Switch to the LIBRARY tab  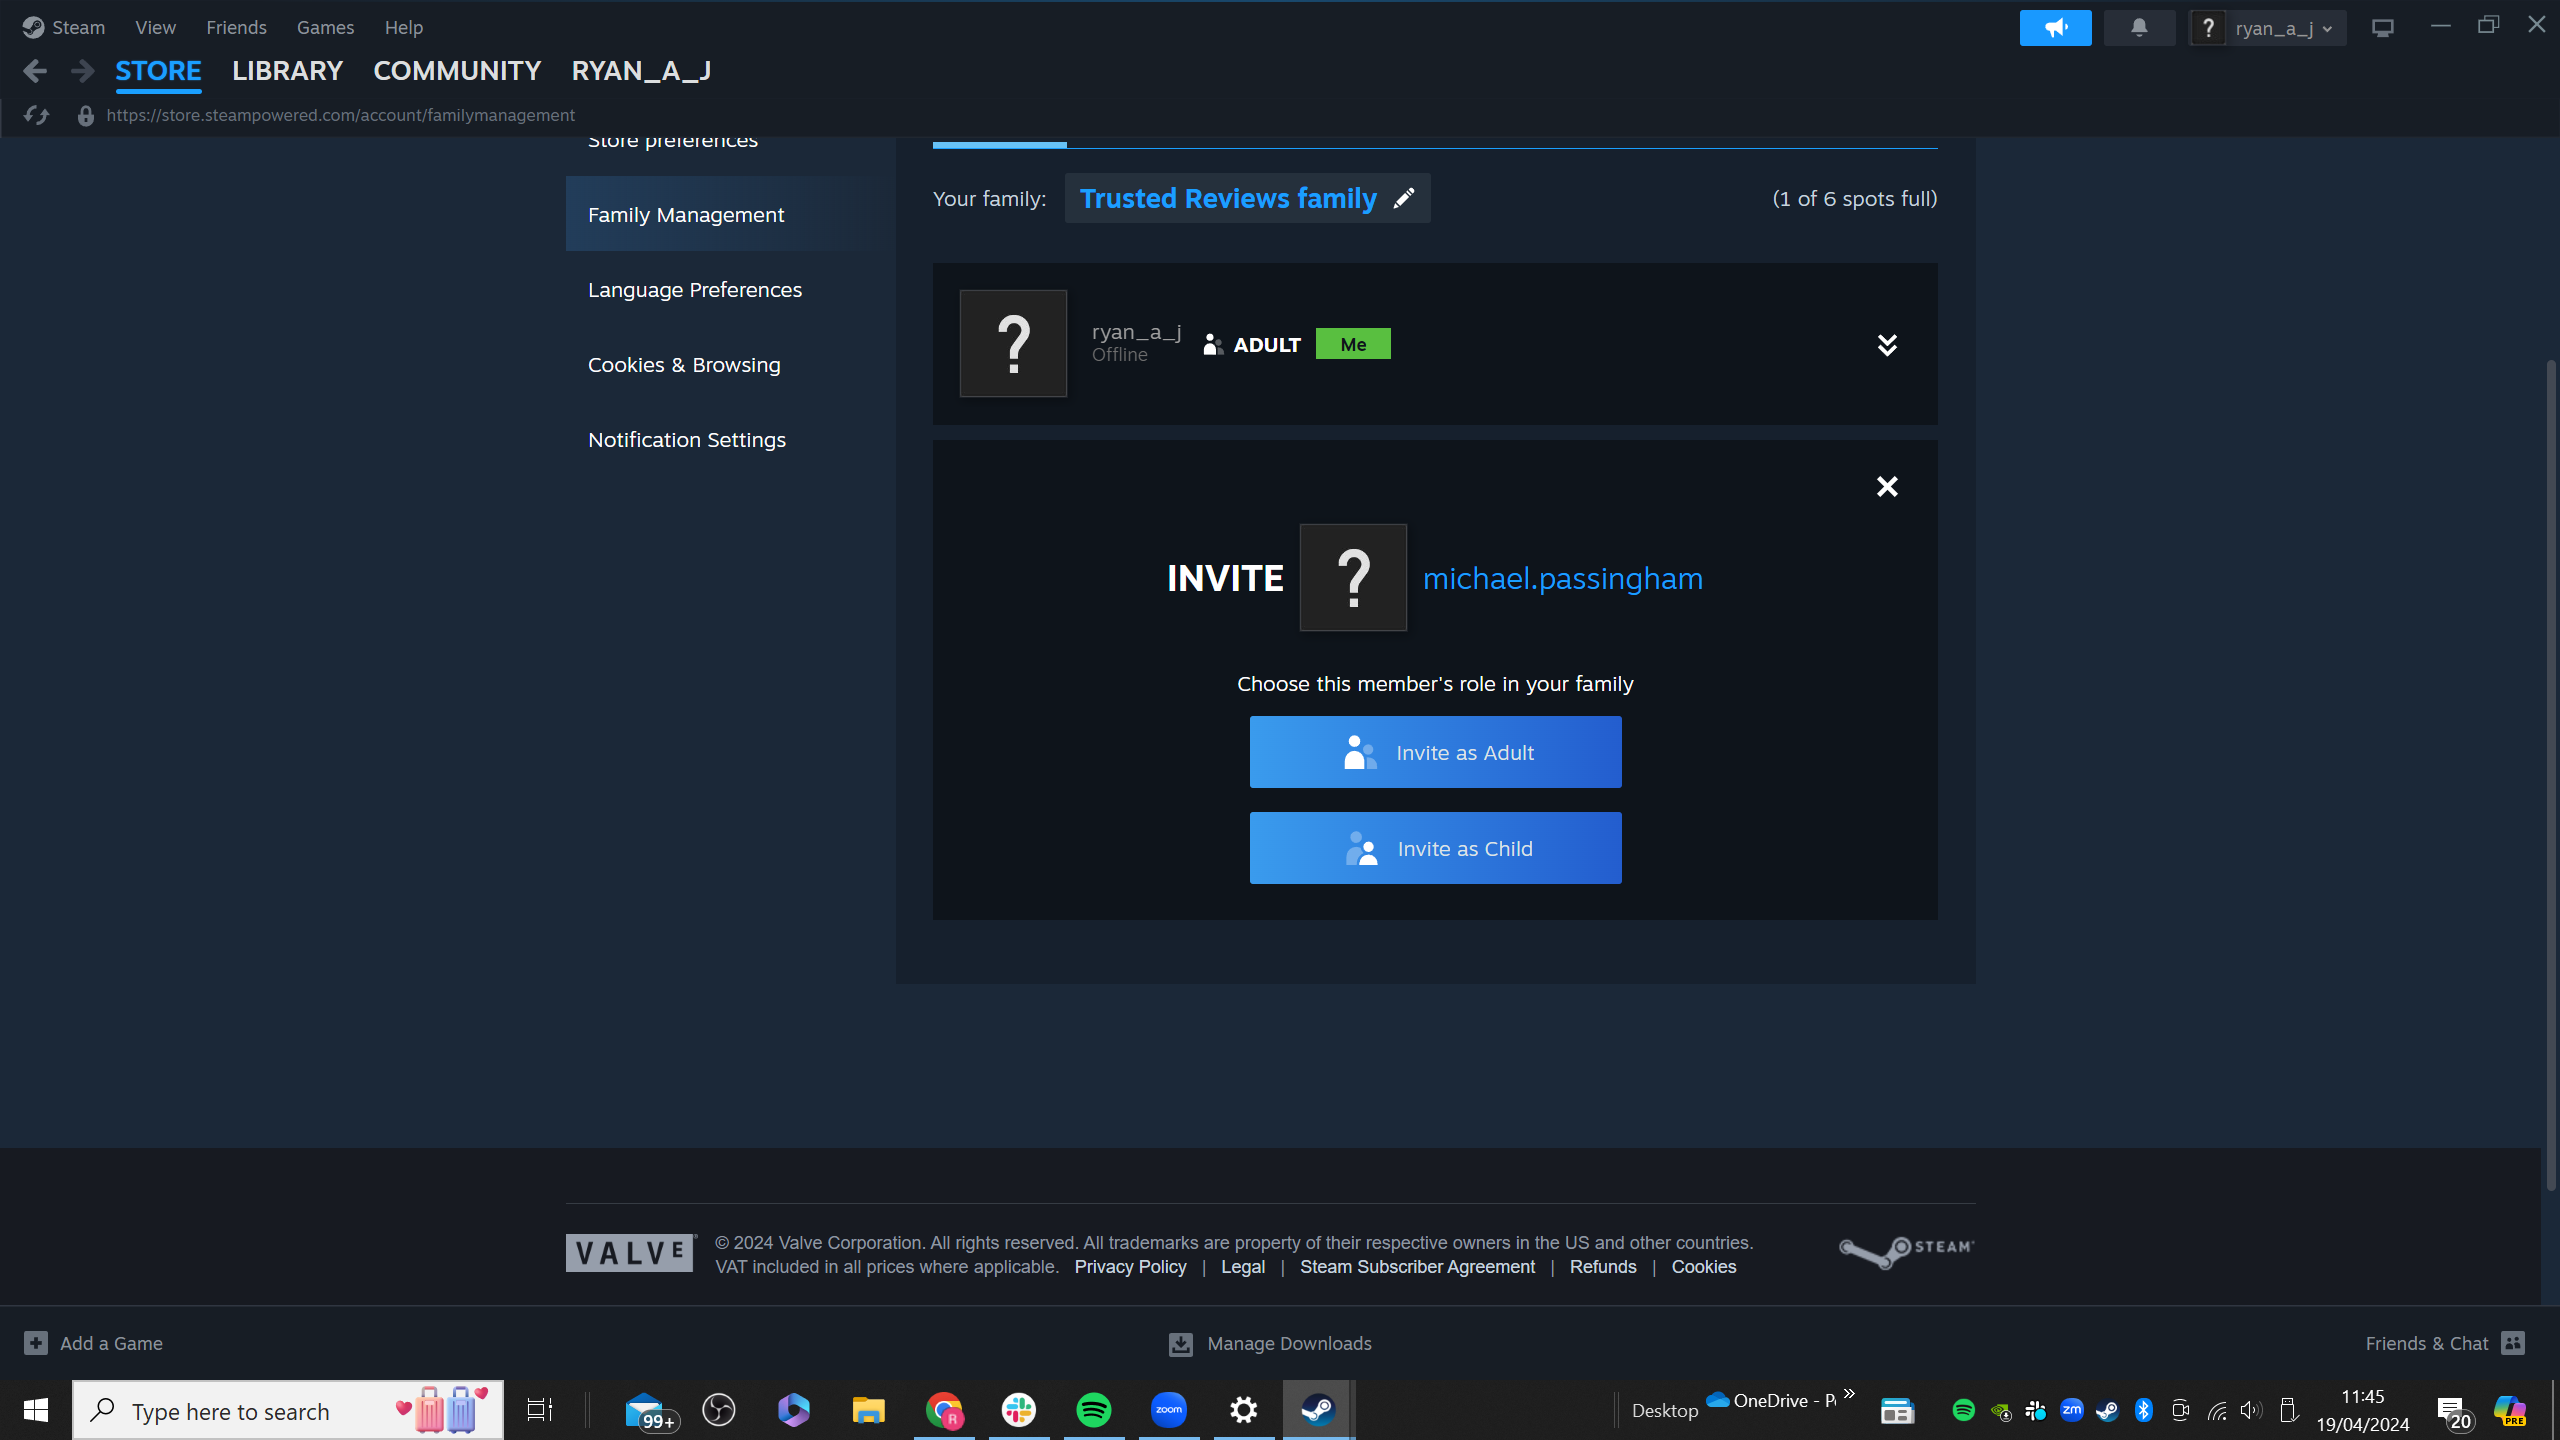click(287, 70)
